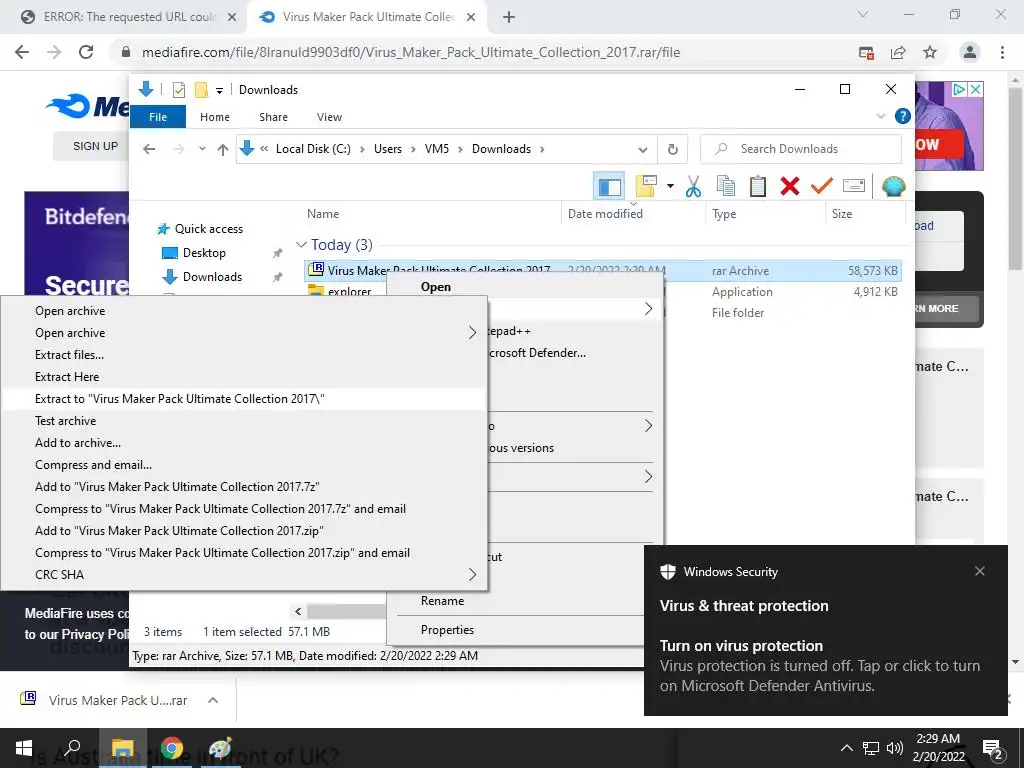The image size is (1024, 768).
Task: Click the Rename icon next to the checkmark
Action: coord(854,187)
